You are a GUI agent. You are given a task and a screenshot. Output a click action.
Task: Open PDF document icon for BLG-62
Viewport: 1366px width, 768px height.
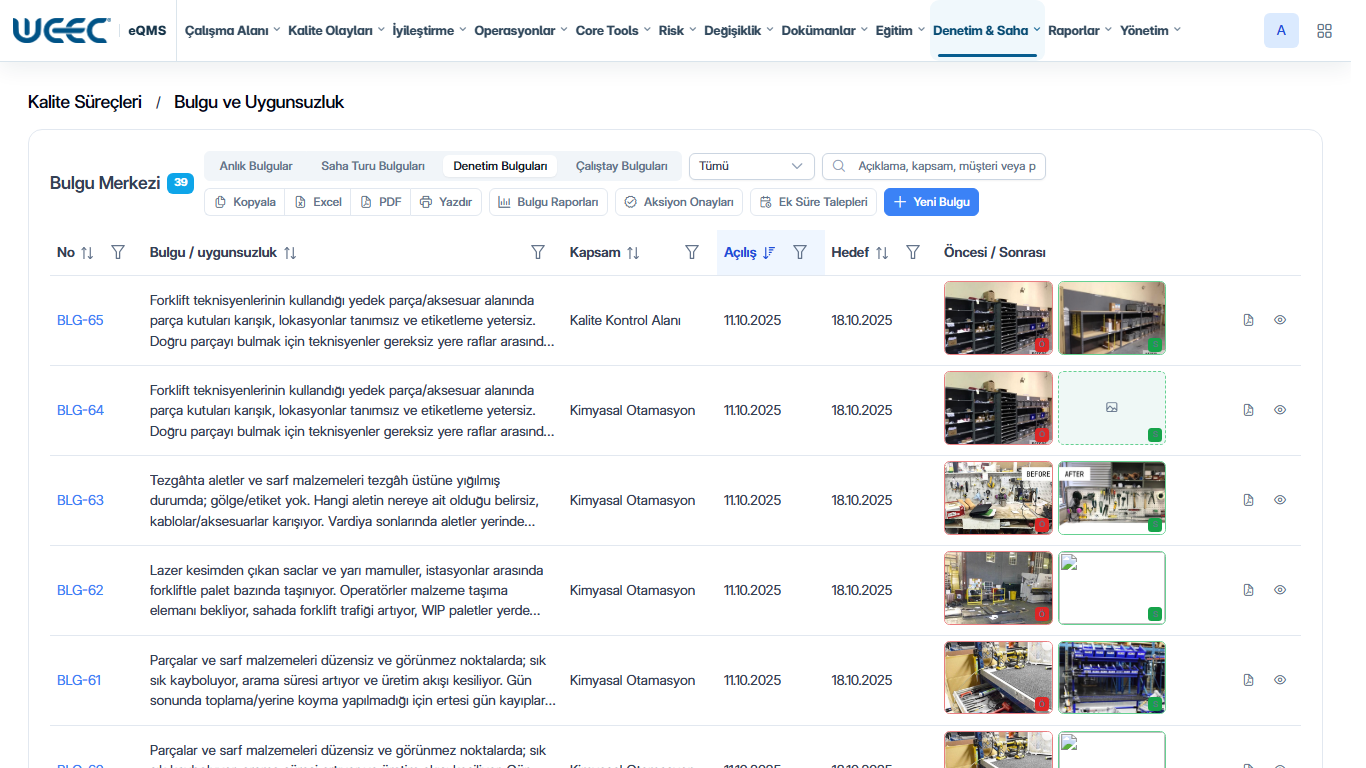click(1248, 590)
